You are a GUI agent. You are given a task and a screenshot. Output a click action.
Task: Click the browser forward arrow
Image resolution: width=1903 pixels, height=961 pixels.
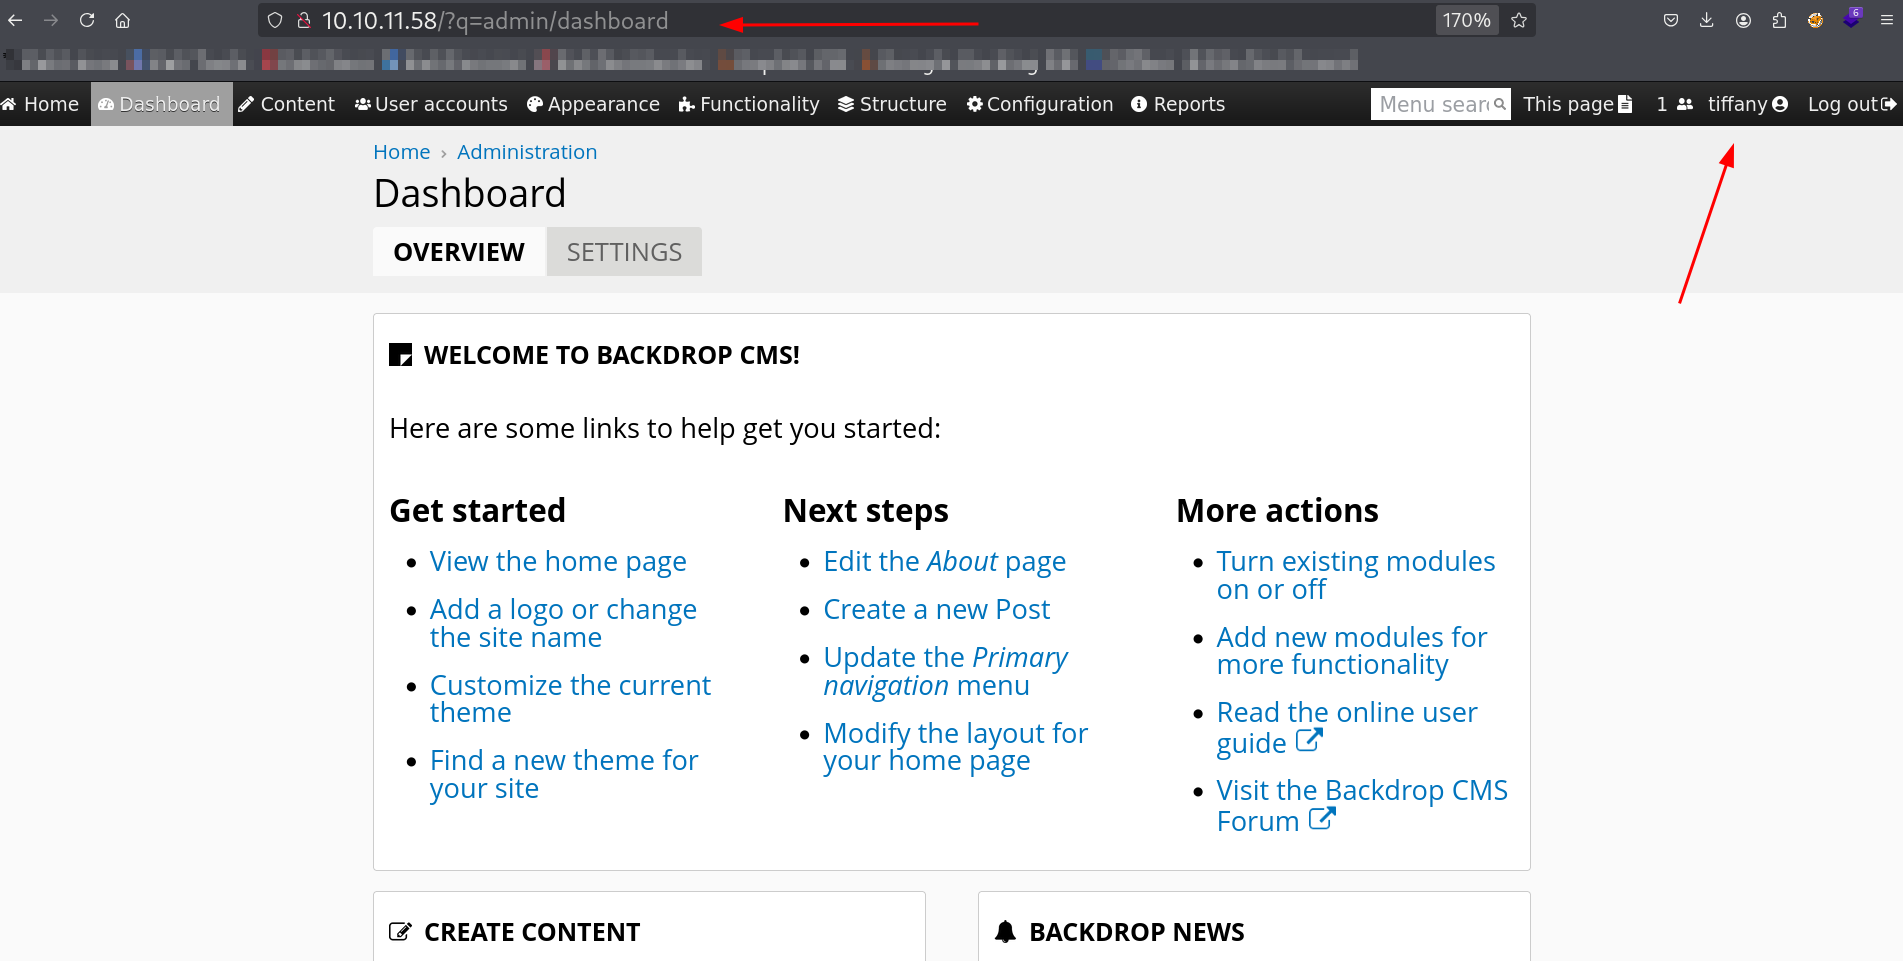[51, 20]
